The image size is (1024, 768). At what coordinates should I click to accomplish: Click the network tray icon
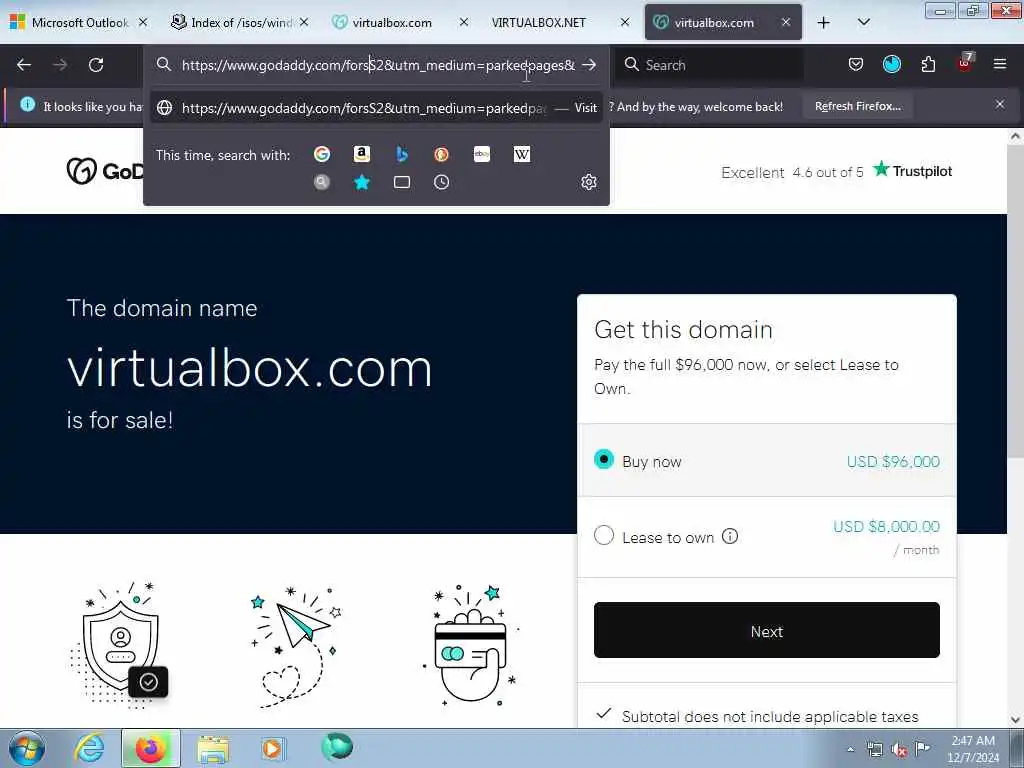click(x=875, y=750)
